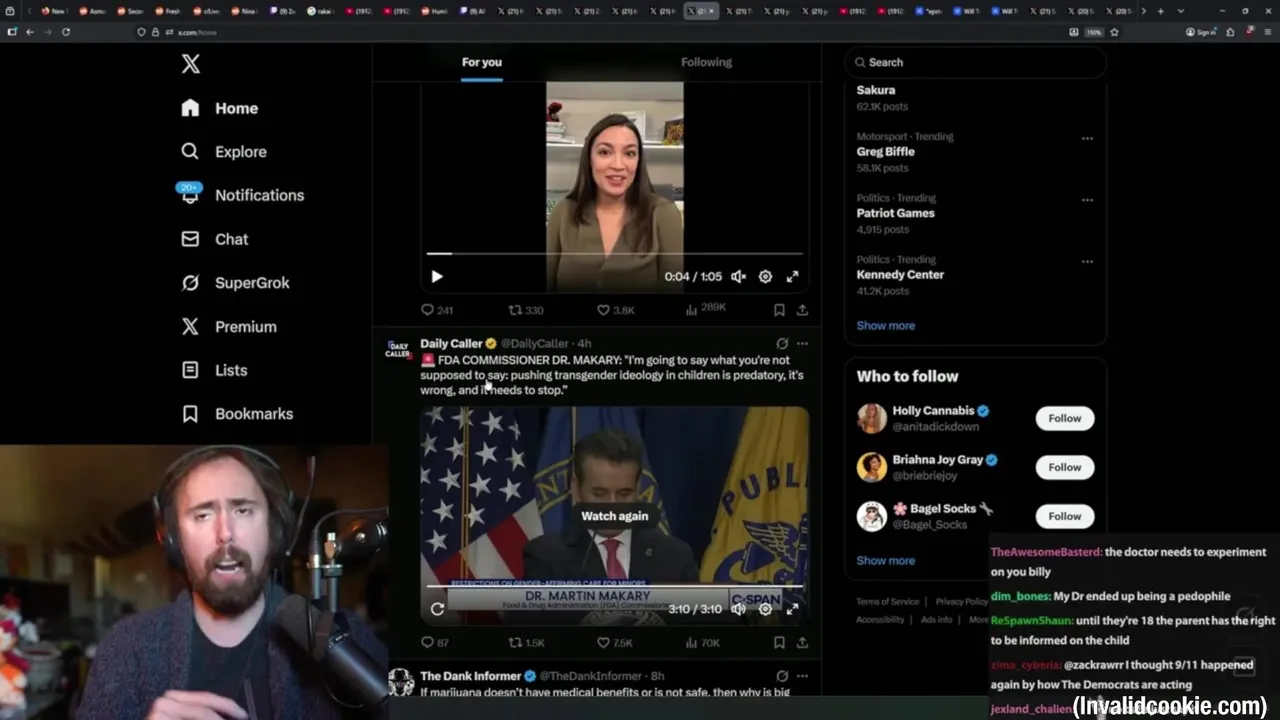
Task: Unmute the top video post
Action: pos(738,277)
